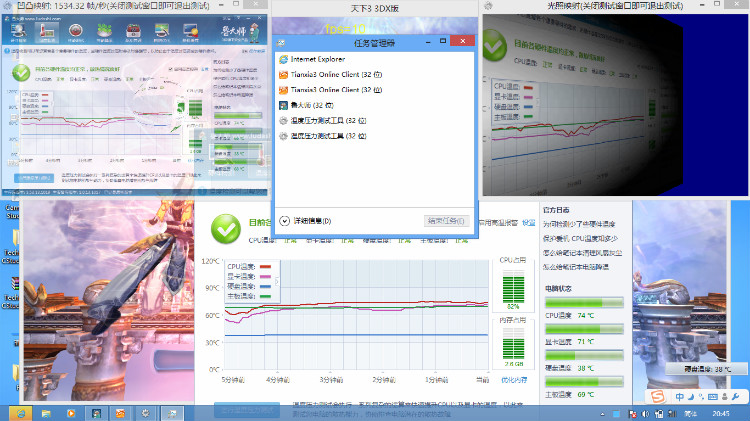Open the 20:45 taskbar clock
Screen dimensions: 750x421
pos(721,414)
